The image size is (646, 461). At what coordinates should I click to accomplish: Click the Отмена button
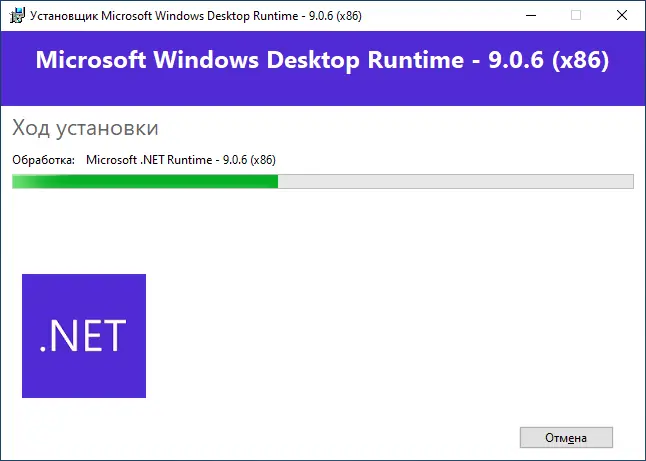tap(566, 438)
